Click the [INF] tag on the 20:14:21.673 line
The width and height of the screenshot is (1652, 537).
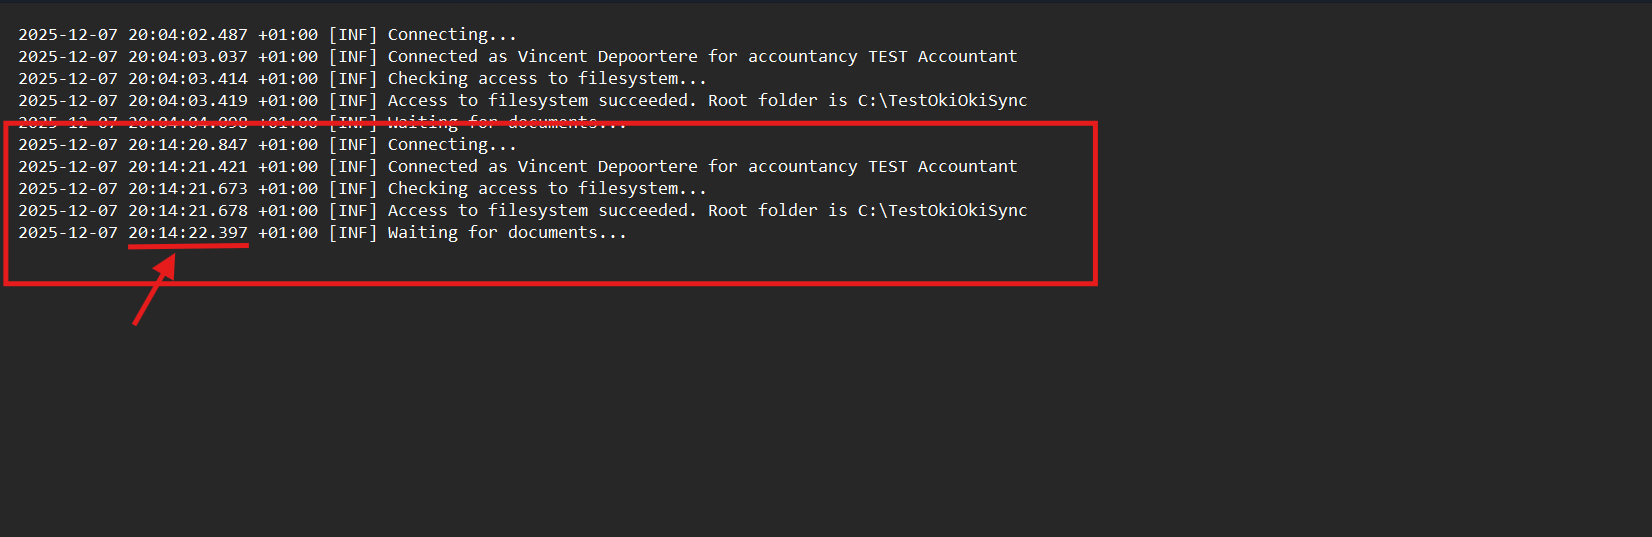point(353,189)
